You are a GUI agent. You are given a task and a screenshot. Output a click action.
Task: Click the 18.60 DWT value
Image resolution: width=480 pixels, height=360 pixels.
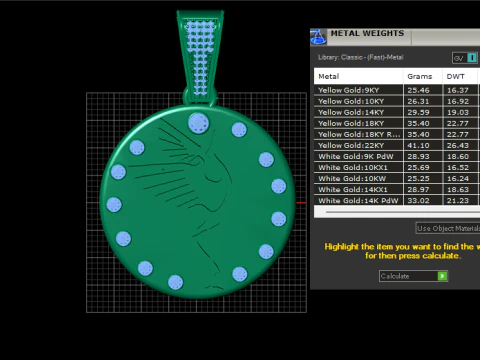(458, 156)
